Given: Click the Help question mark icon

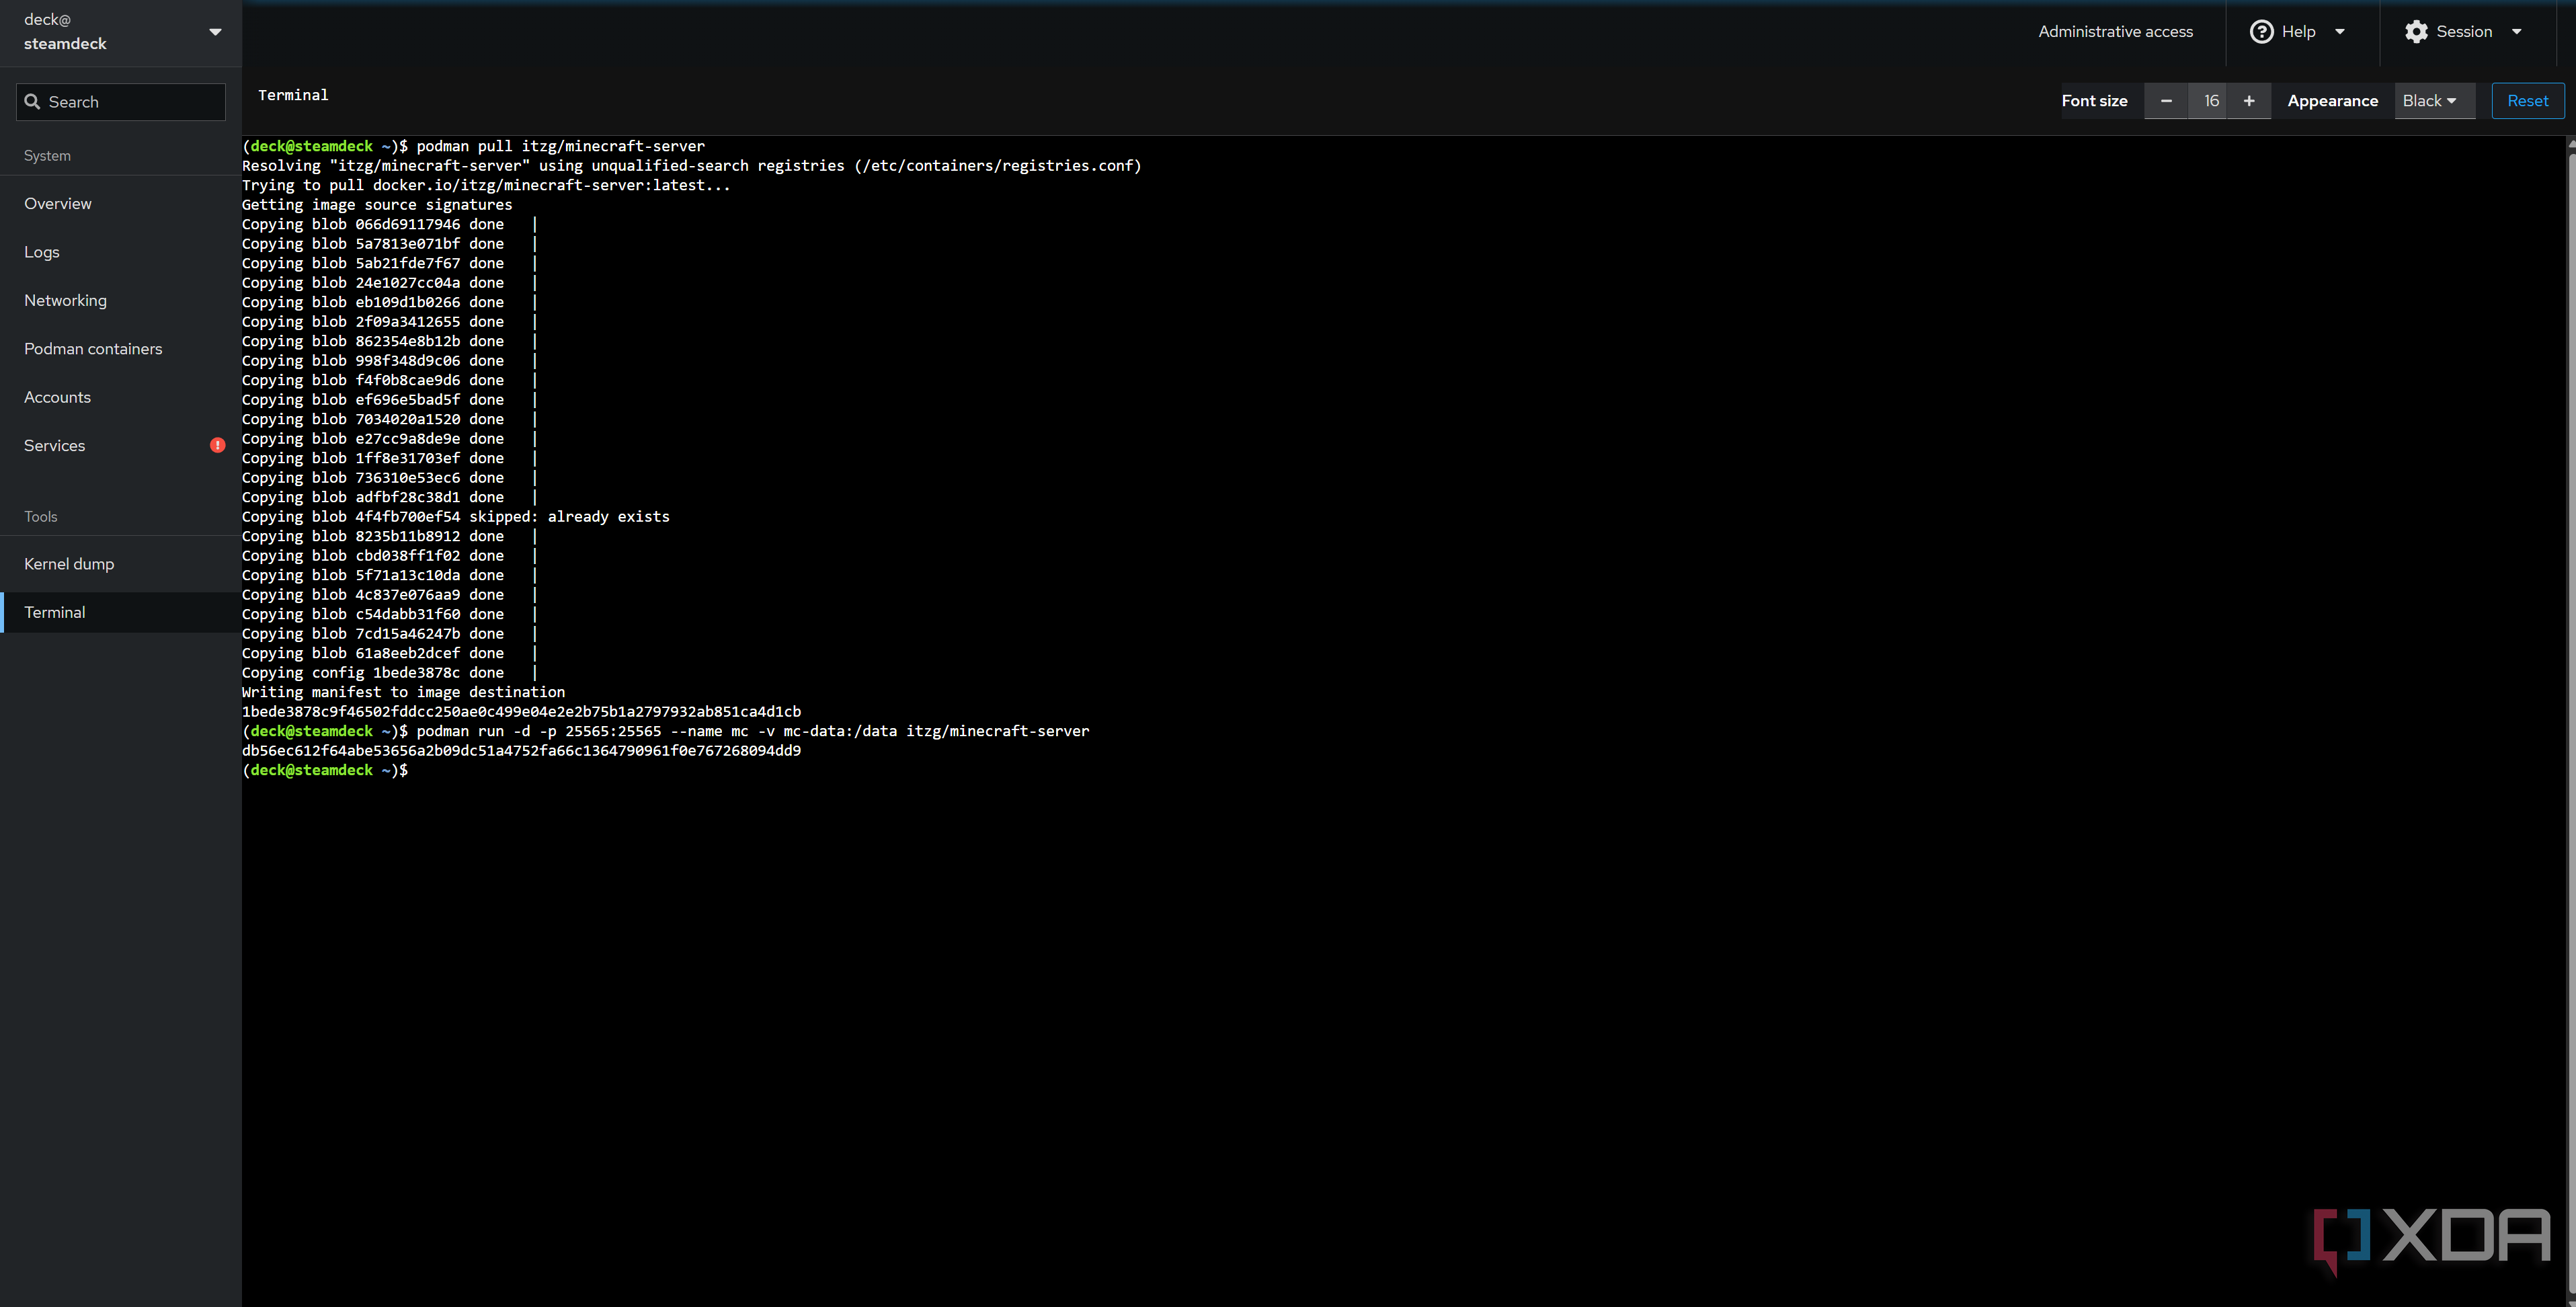Looking at the screenshot, I should pyautogui.click(x=2261, y=32).
